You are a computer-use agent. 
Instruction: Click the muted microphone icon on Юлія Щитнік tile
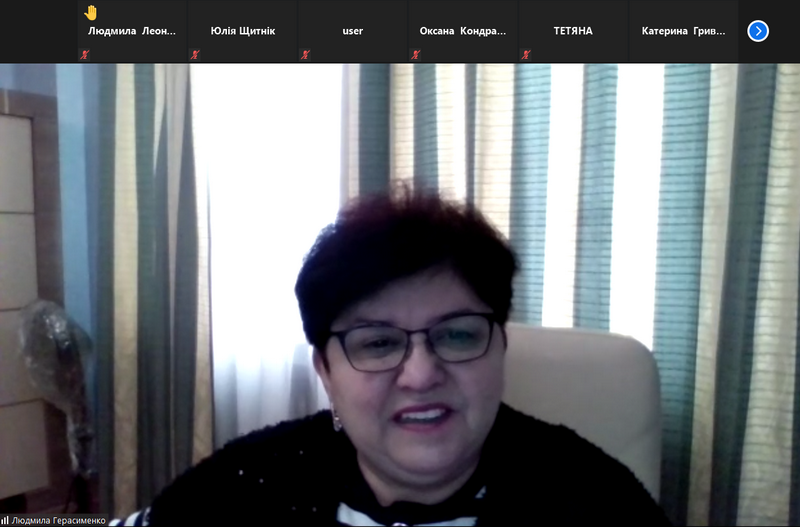195,54
